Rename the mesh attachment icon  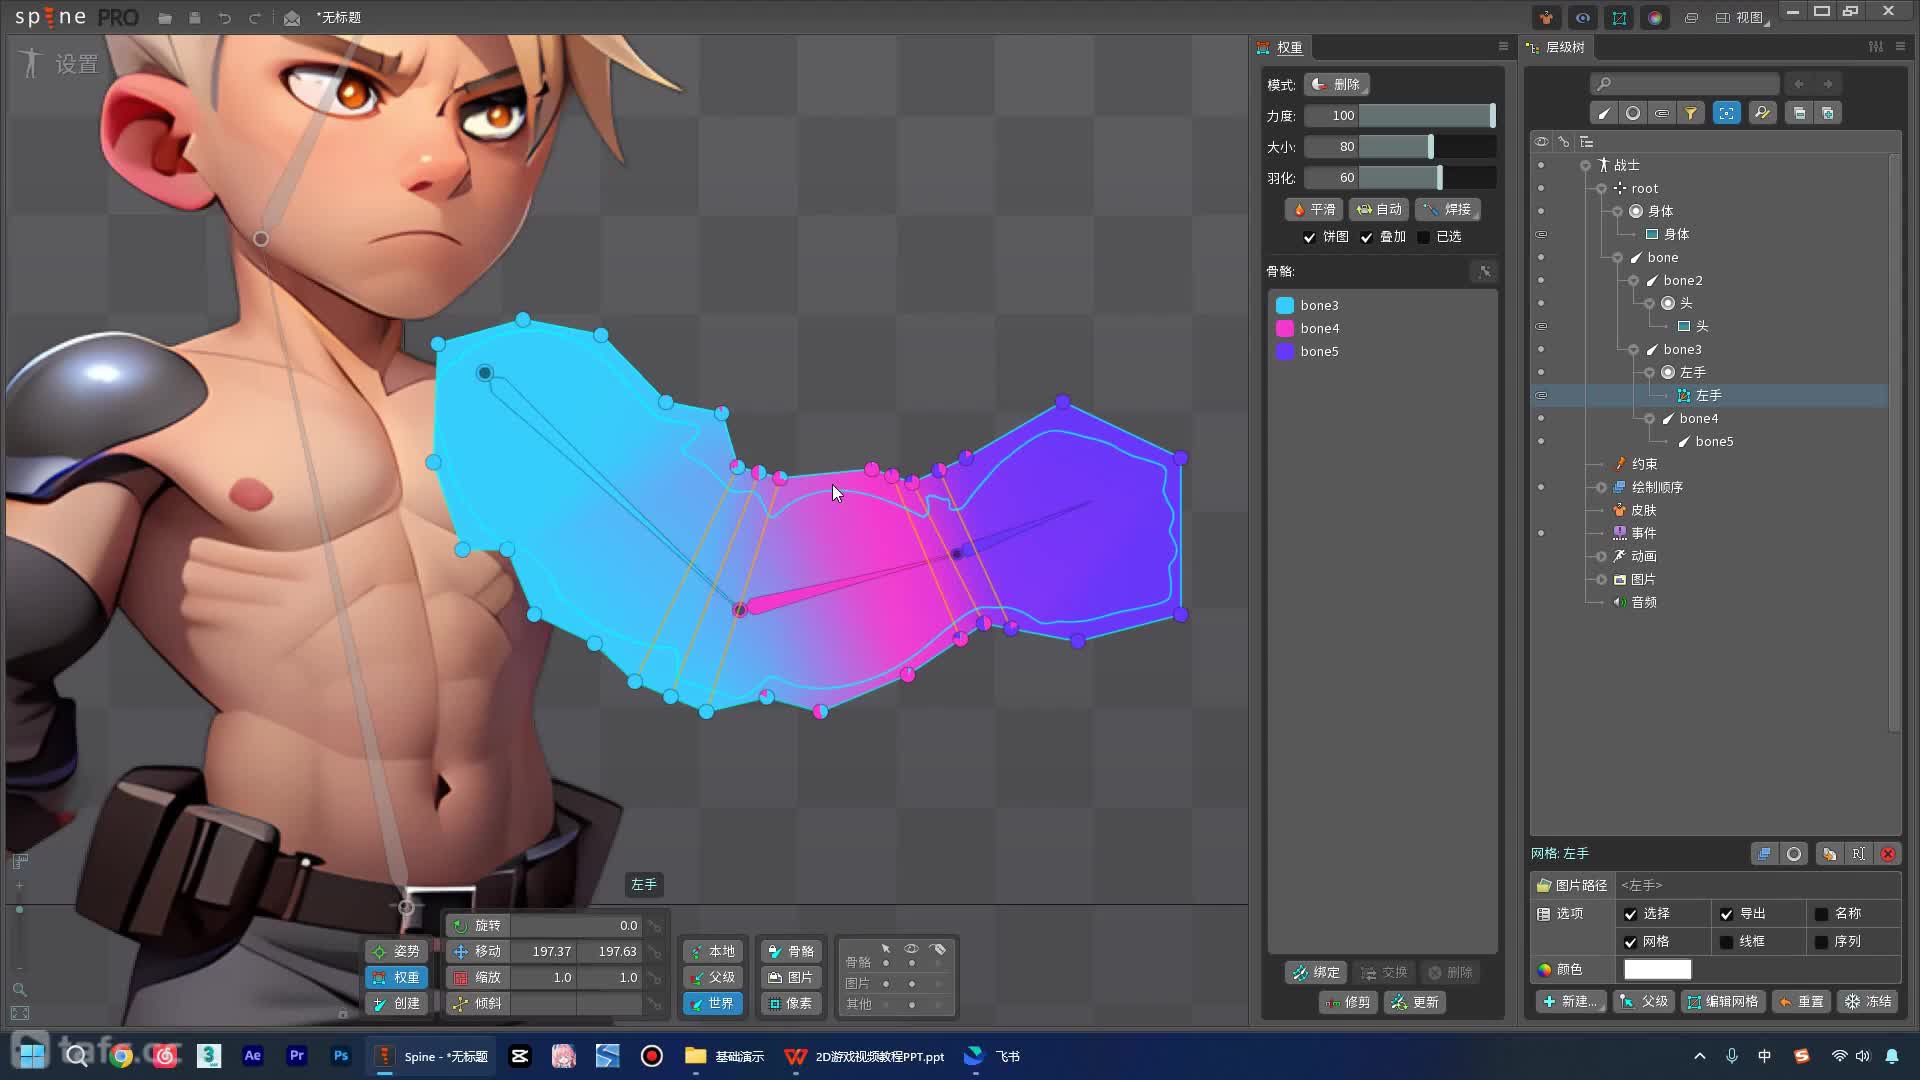[1858, 854]
